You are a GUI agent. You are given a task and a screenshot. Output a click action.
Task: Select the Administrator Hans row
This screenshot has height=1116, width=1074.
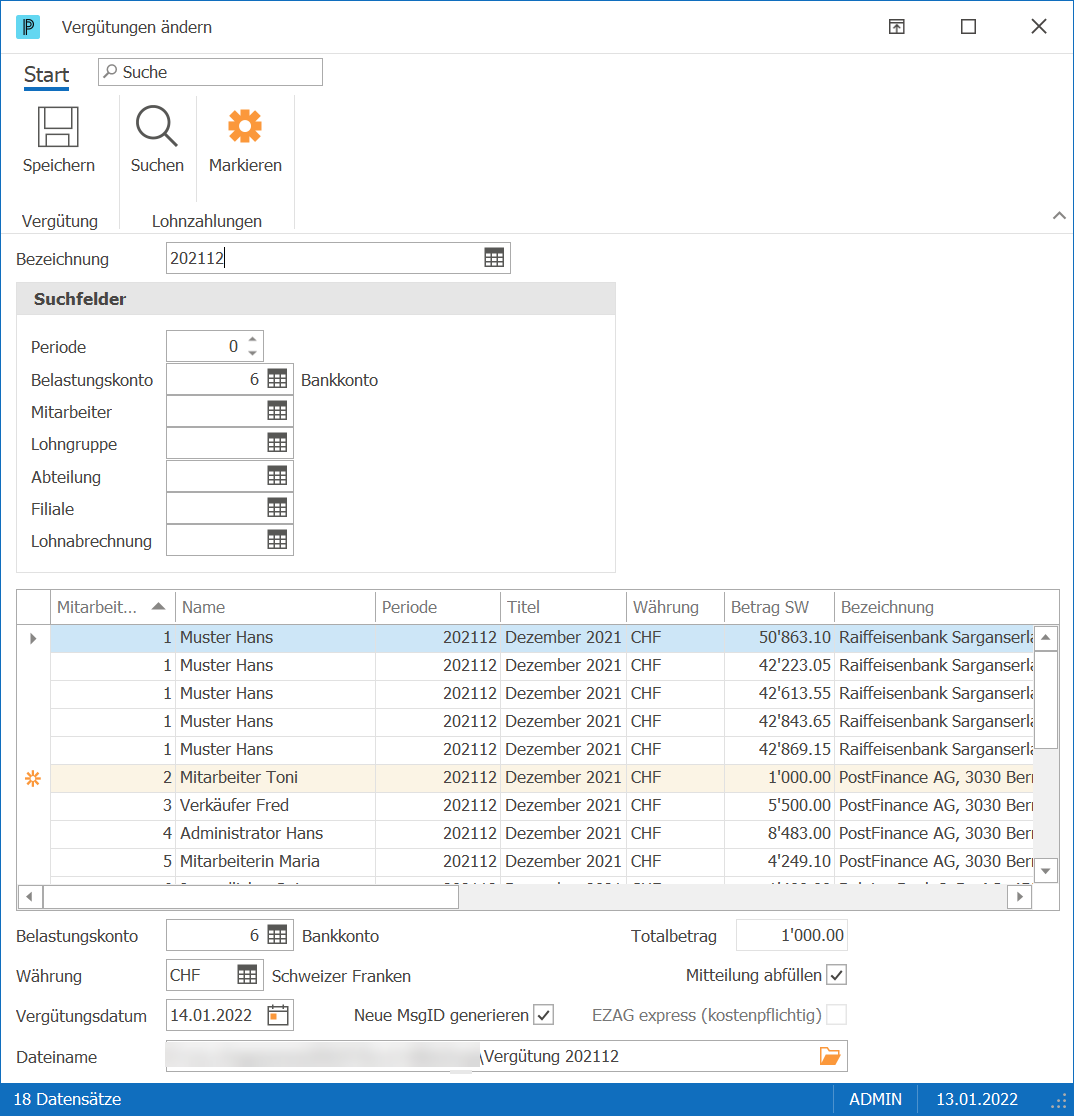(x=542, y=833)
